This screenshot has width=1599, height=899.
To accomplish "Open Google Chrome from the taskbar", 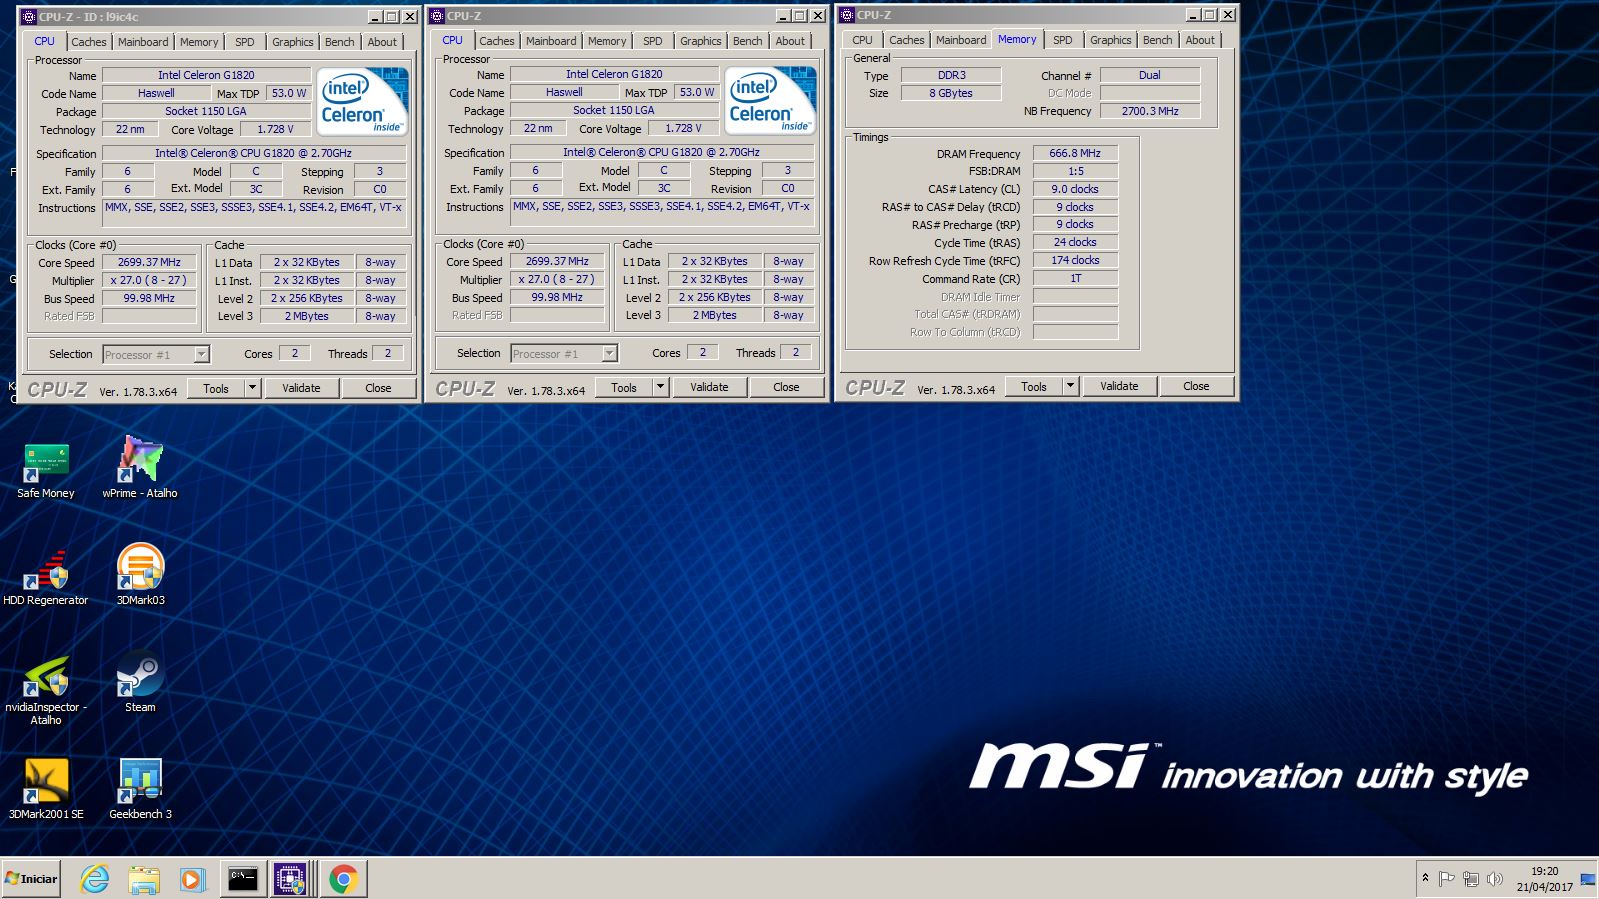I will tap(343, 879).
